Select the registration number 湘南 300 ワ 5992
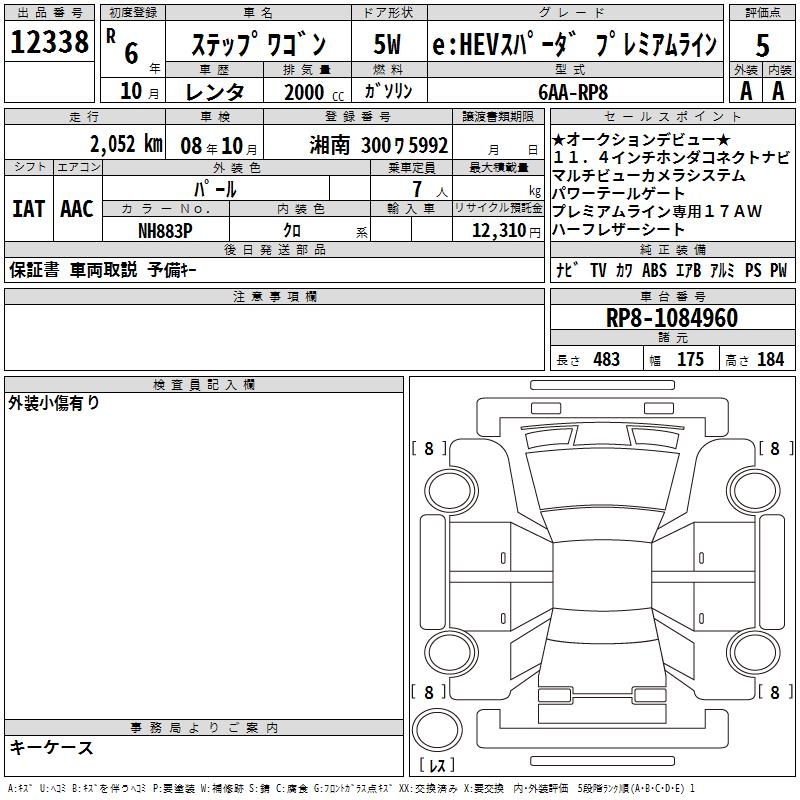 click(379, 145)
